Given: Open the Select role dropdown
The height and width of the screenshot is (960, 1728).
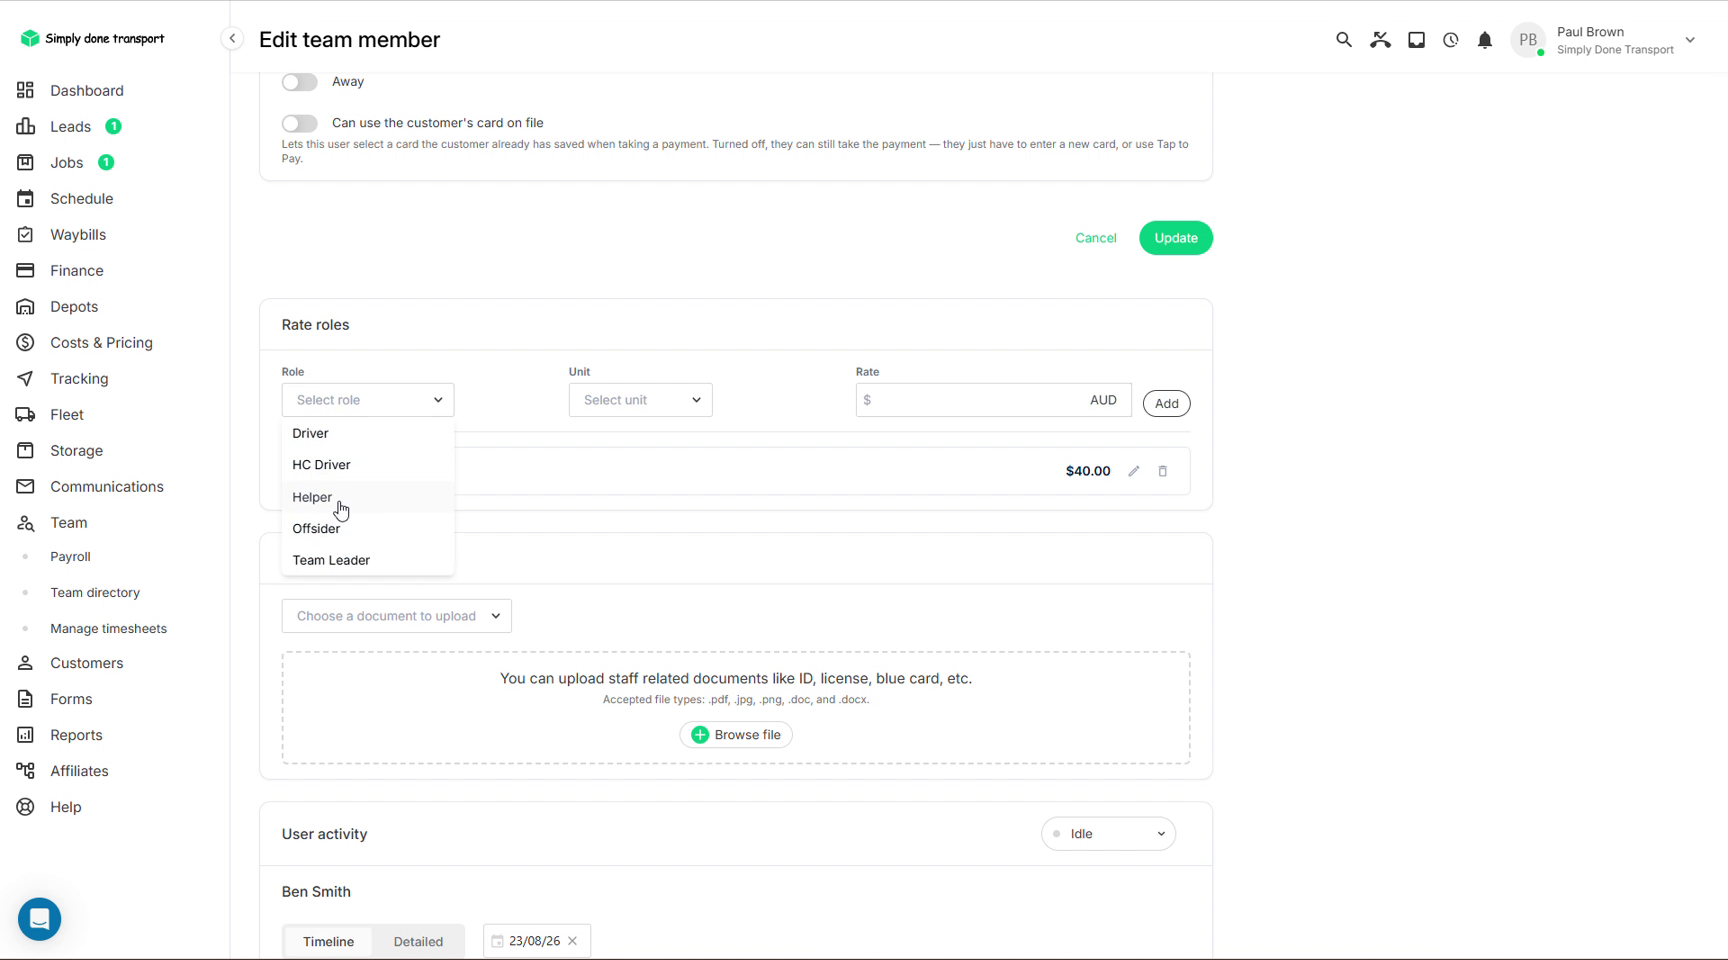Looking at the screenshot, I should (x=368, y=400).
